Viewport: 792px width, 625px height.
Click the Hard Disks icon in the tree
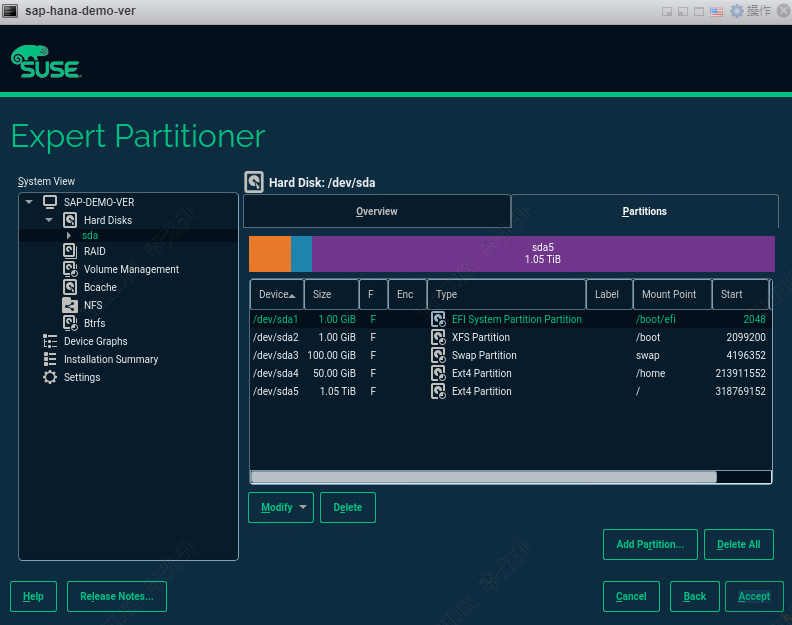(70, 220)
